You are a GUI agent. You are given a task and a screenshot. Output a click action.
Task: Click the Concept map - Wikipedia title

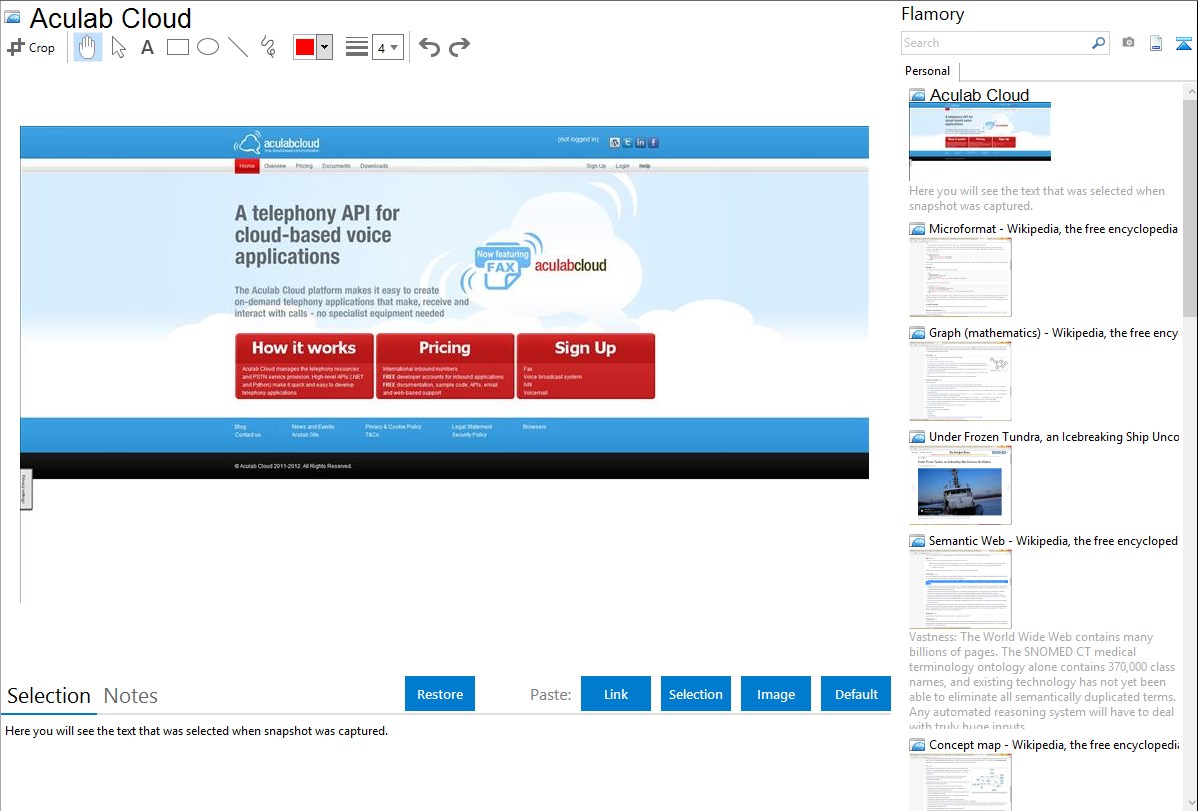pyautogui.click(x=1053, y=744)
